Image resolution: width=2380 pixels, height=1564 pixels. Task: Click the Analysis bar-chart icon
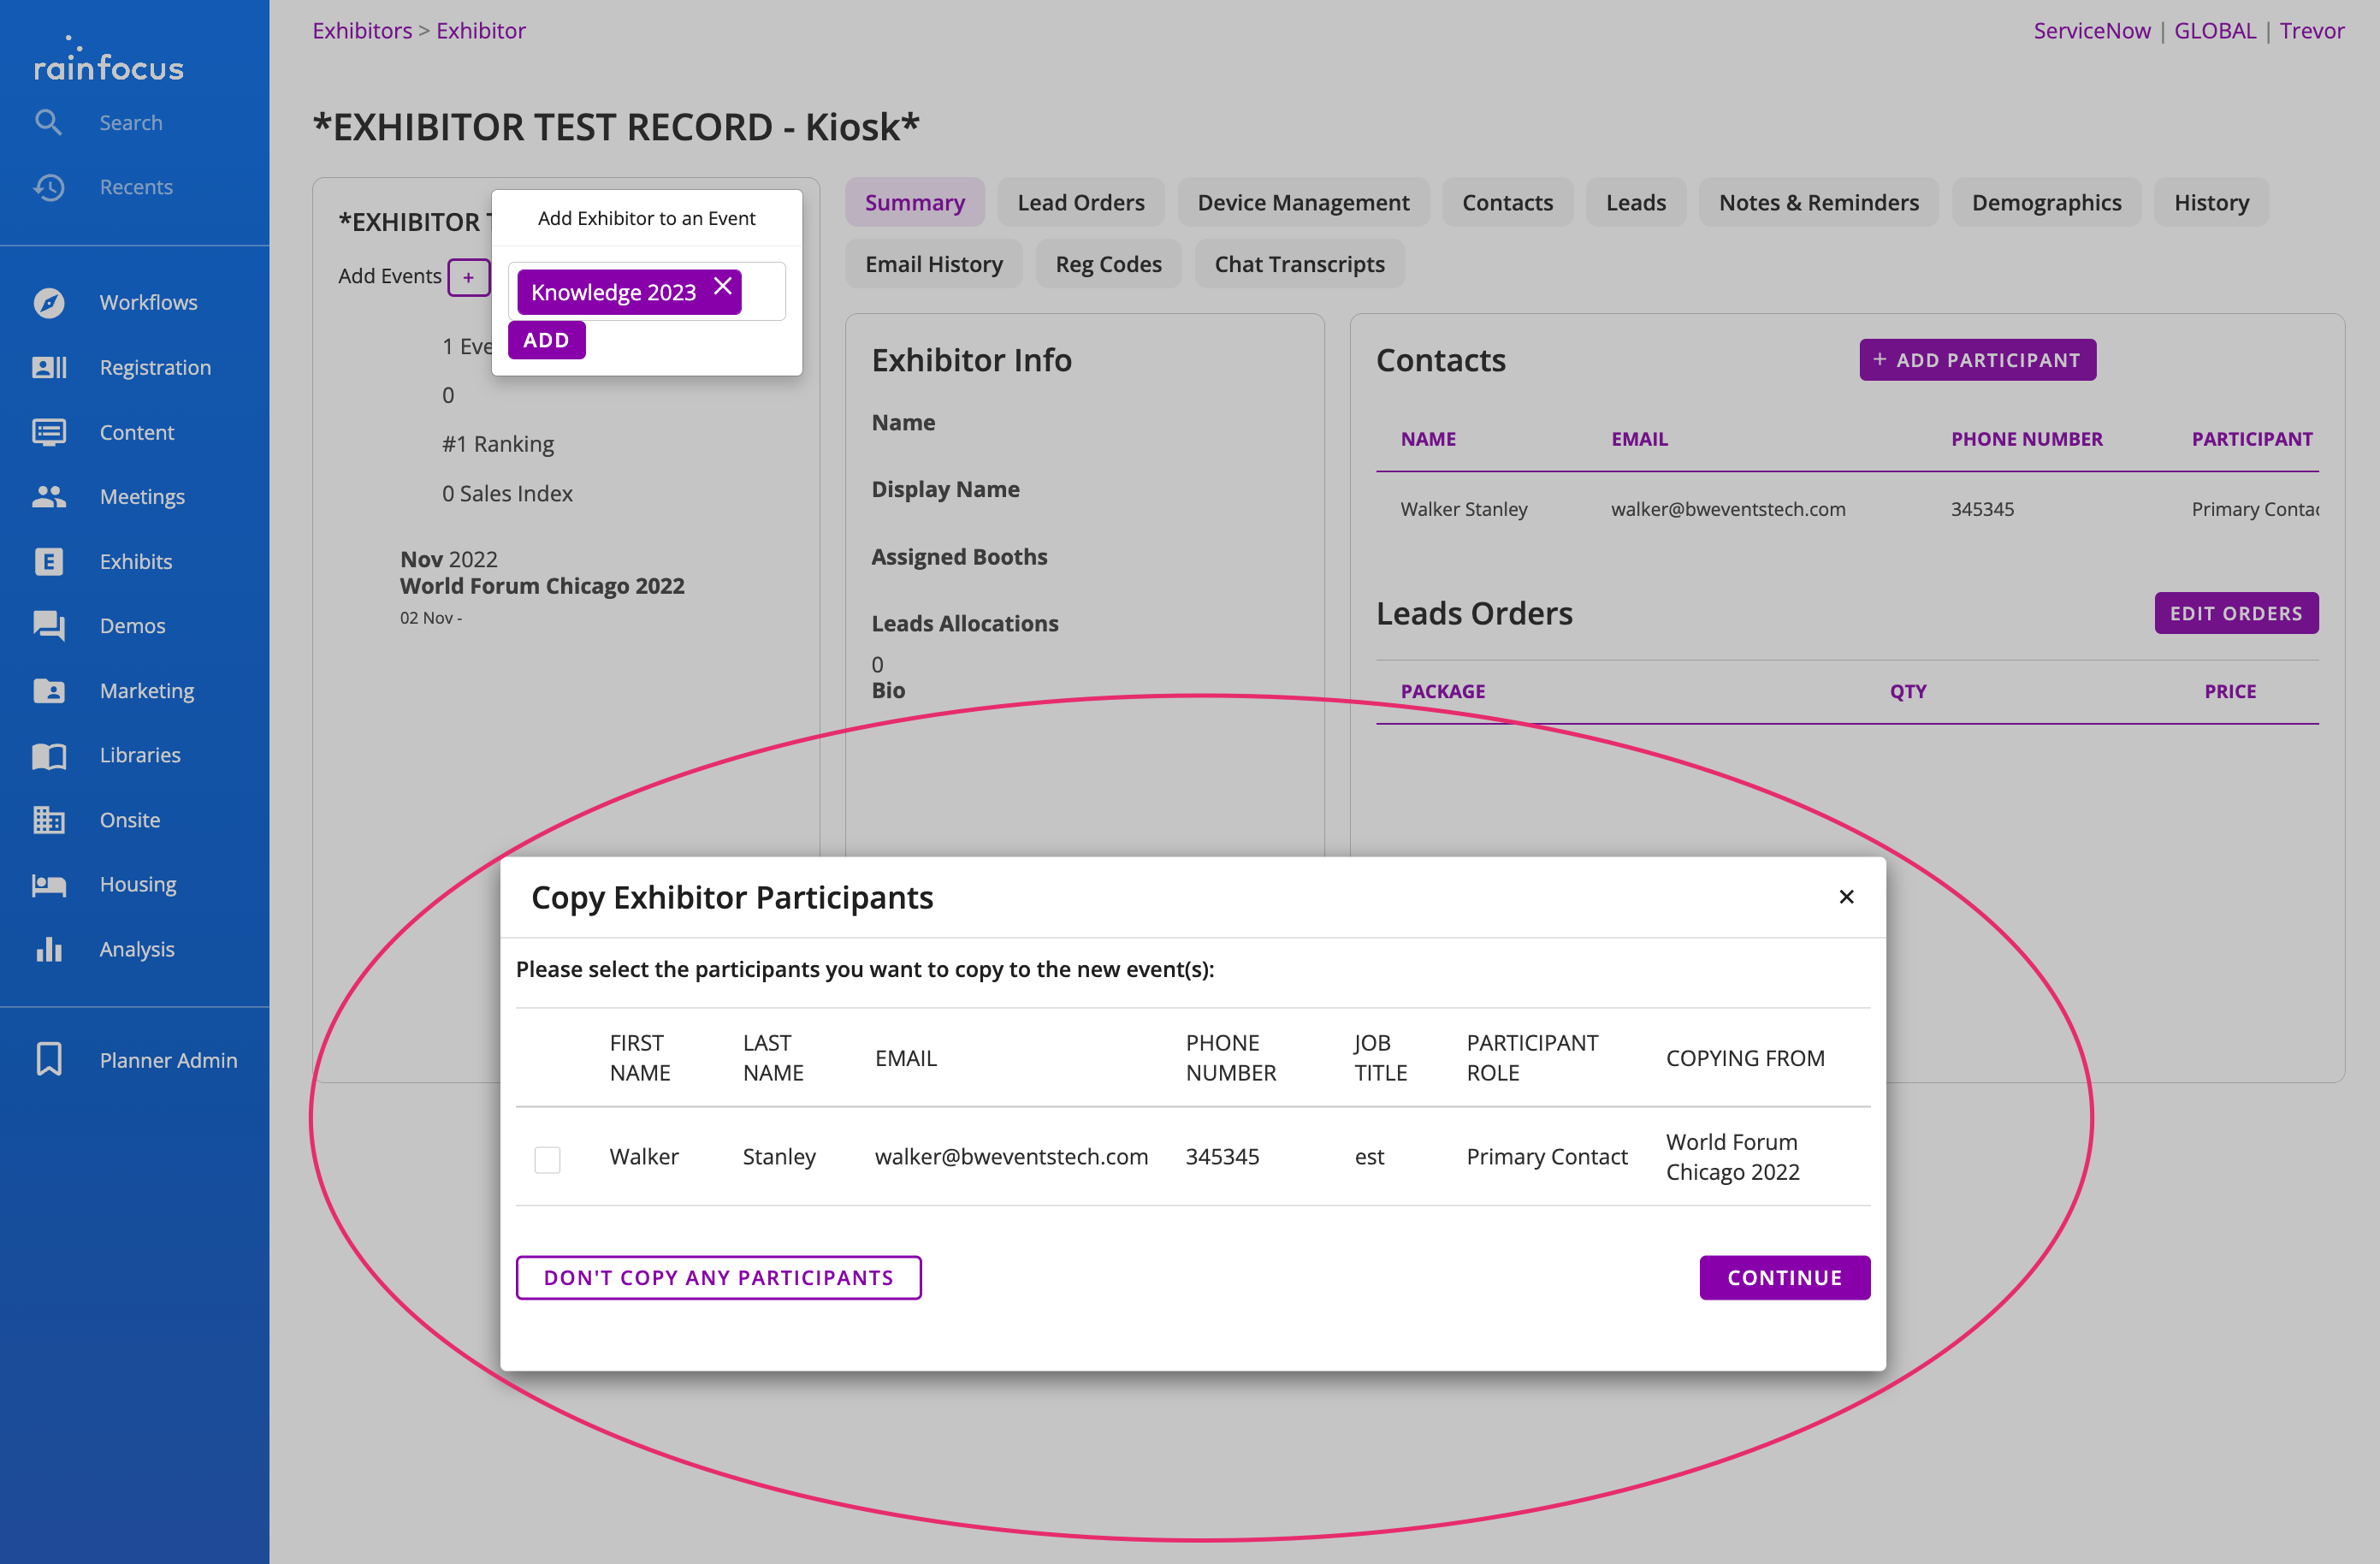point(48,949)
